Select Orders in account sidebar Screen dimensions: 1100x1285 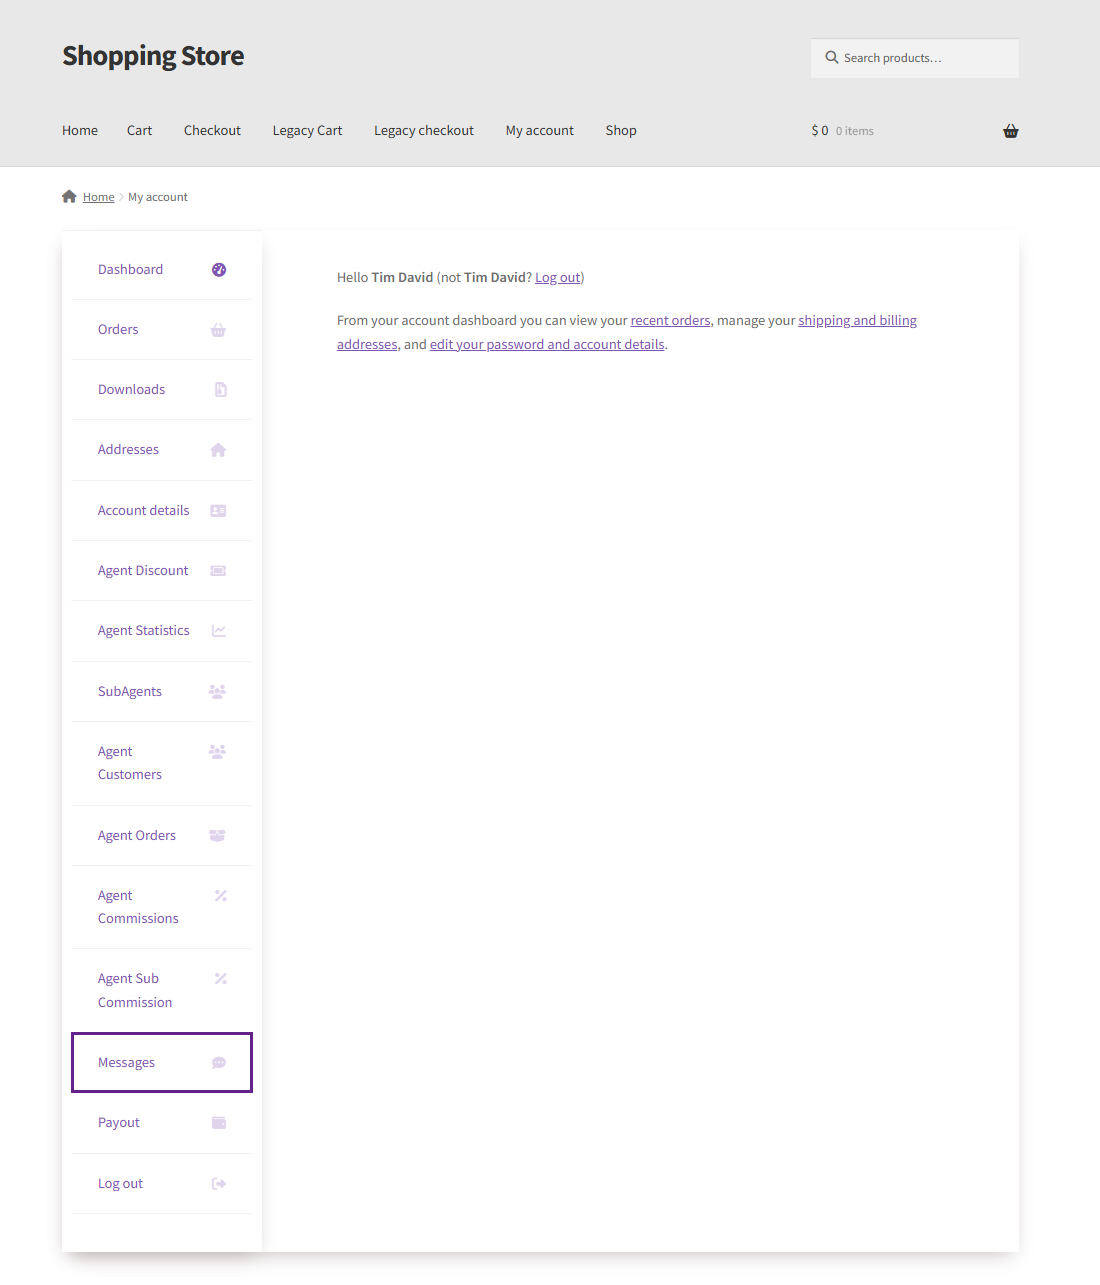pyautogui.click(x=118, y=330)
